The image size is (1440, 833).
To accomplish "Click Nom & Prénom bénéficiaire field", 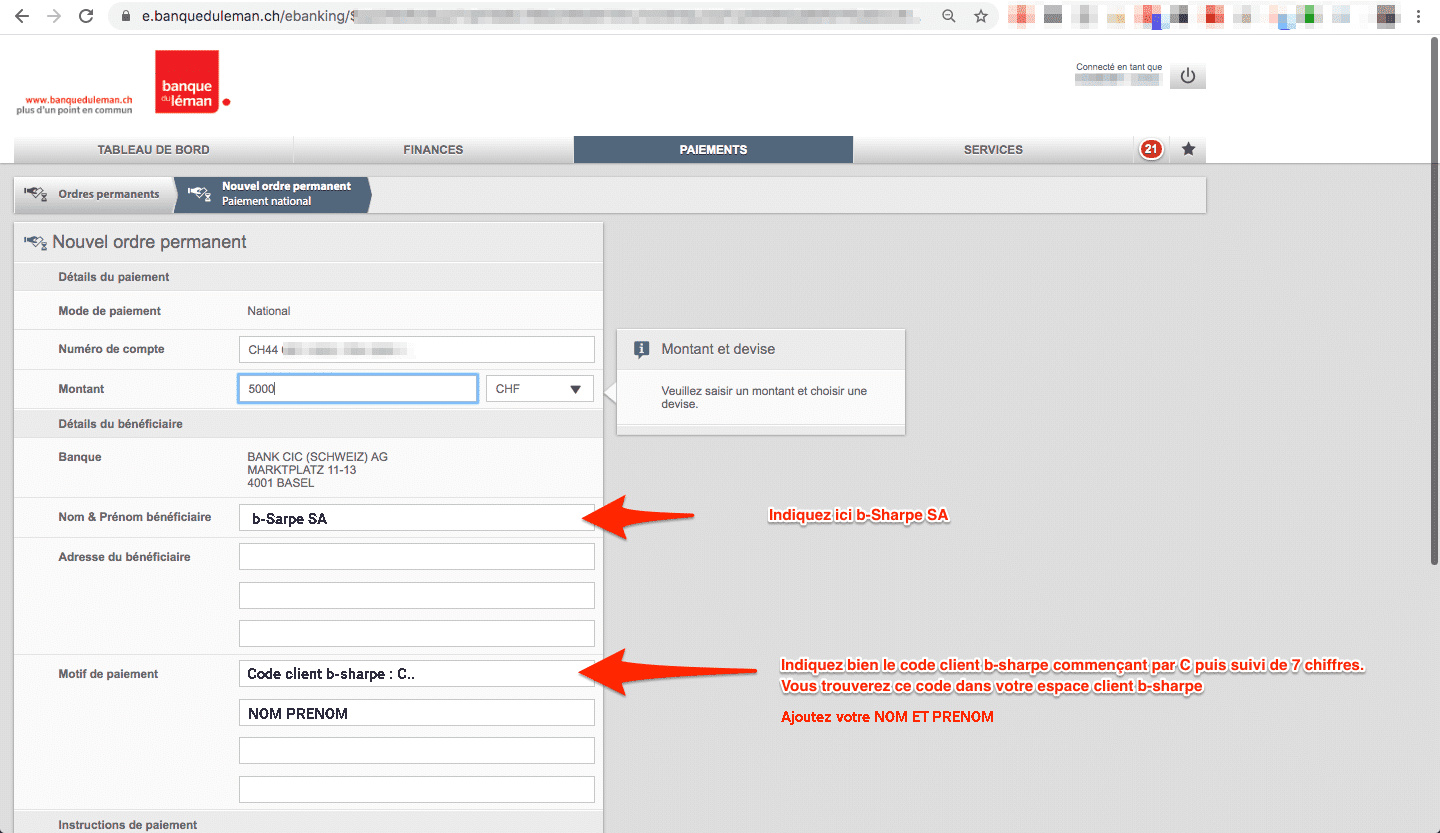I will coord(416,518).
